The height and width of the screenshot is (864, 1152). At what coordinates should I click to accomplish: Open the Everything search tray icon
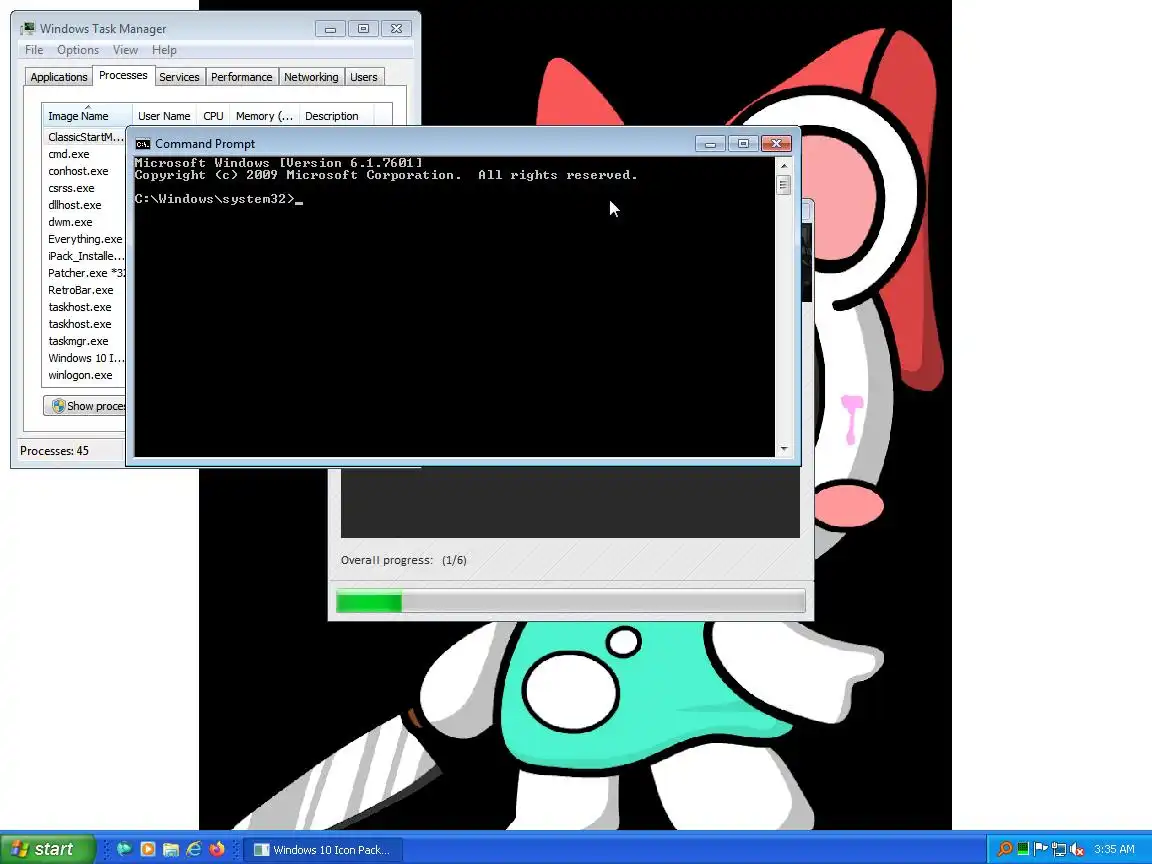[1004, 849]
